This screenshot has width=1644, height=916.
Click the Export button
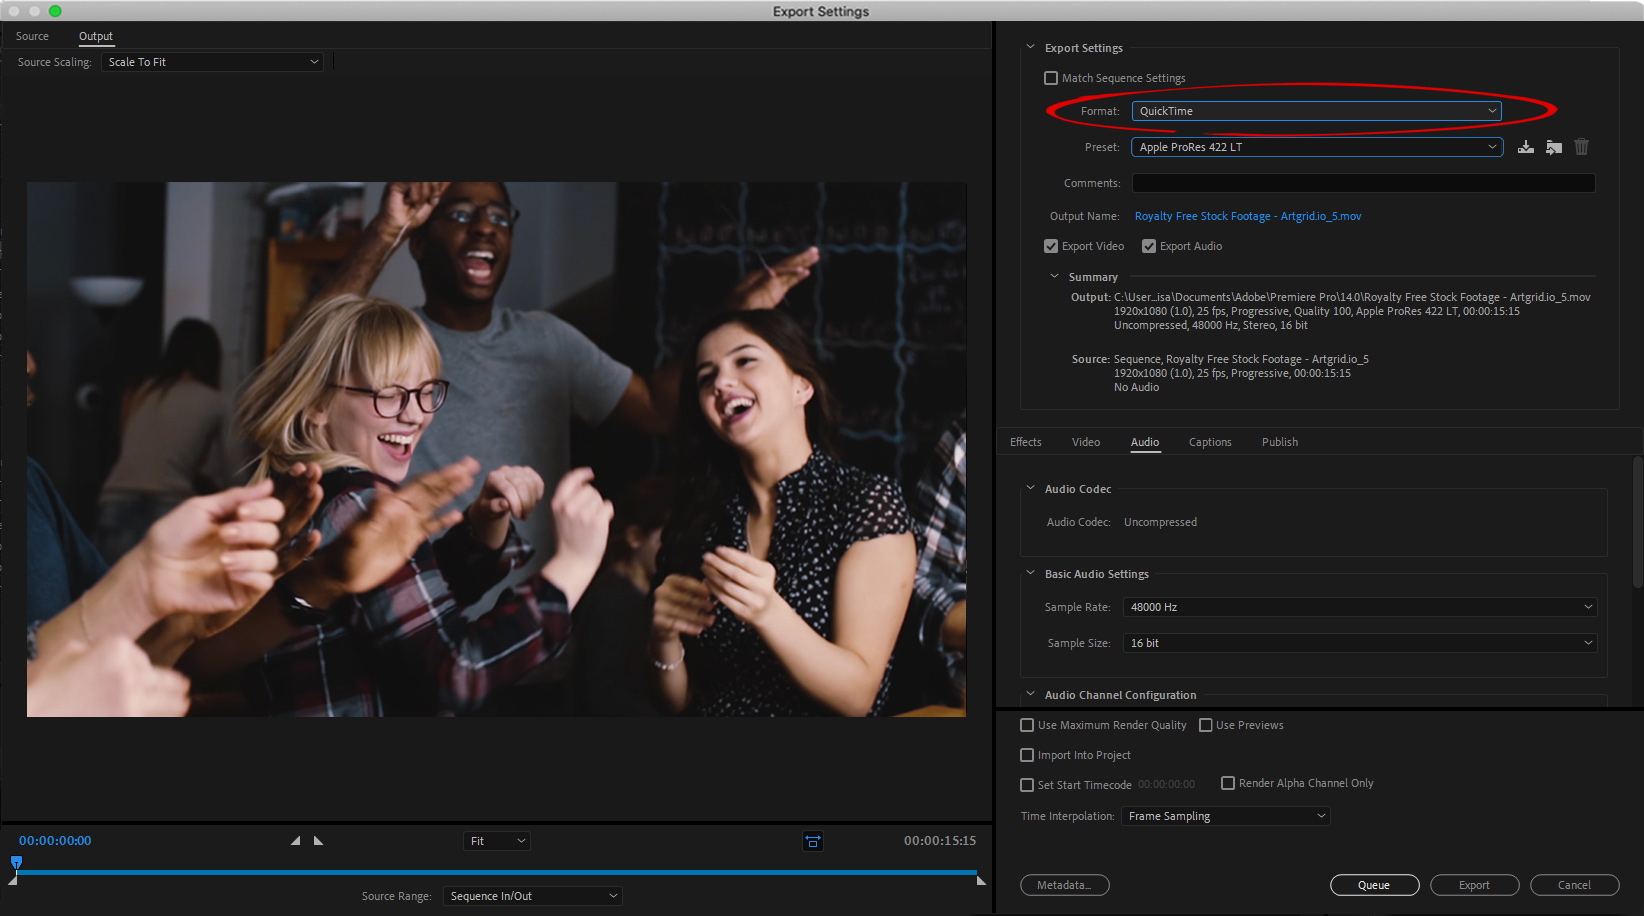(x=1474, y=885)
